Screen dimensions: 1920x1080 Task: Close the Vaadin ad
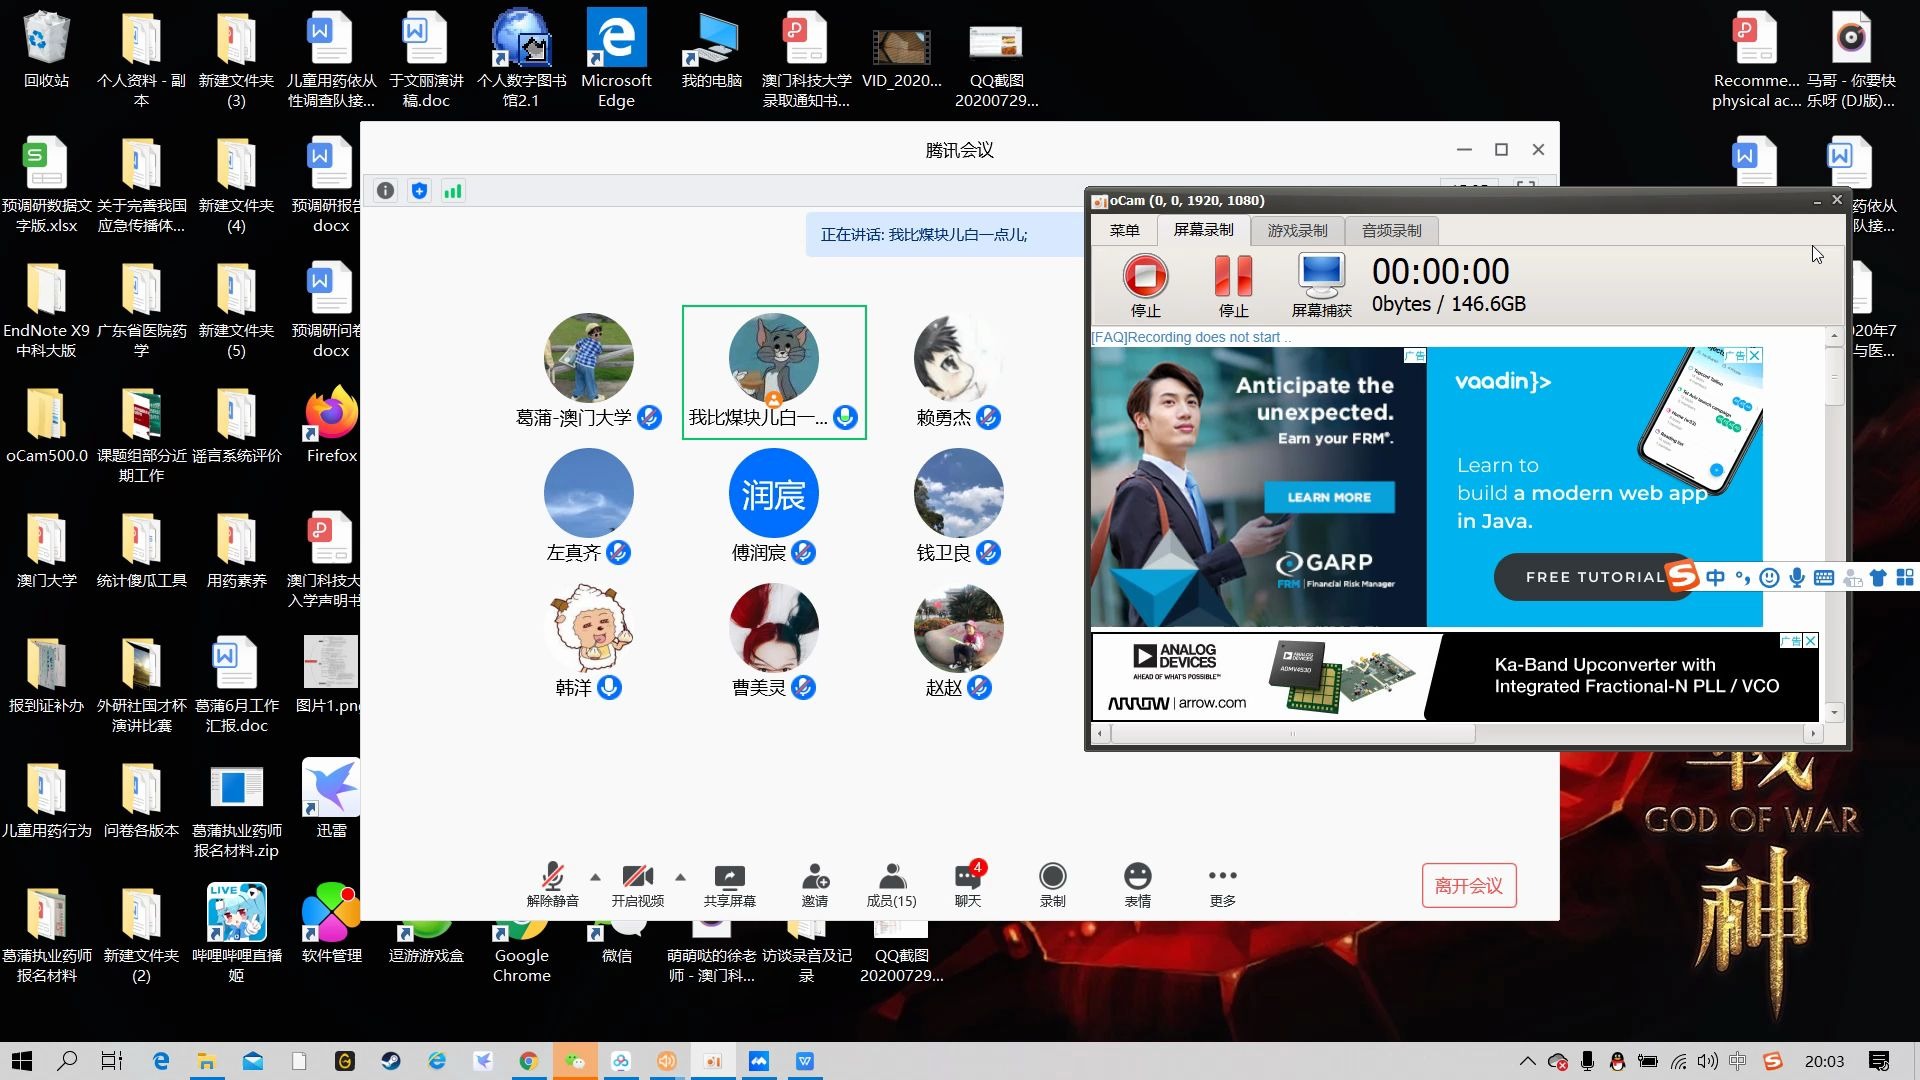(x=1755, y=355)
